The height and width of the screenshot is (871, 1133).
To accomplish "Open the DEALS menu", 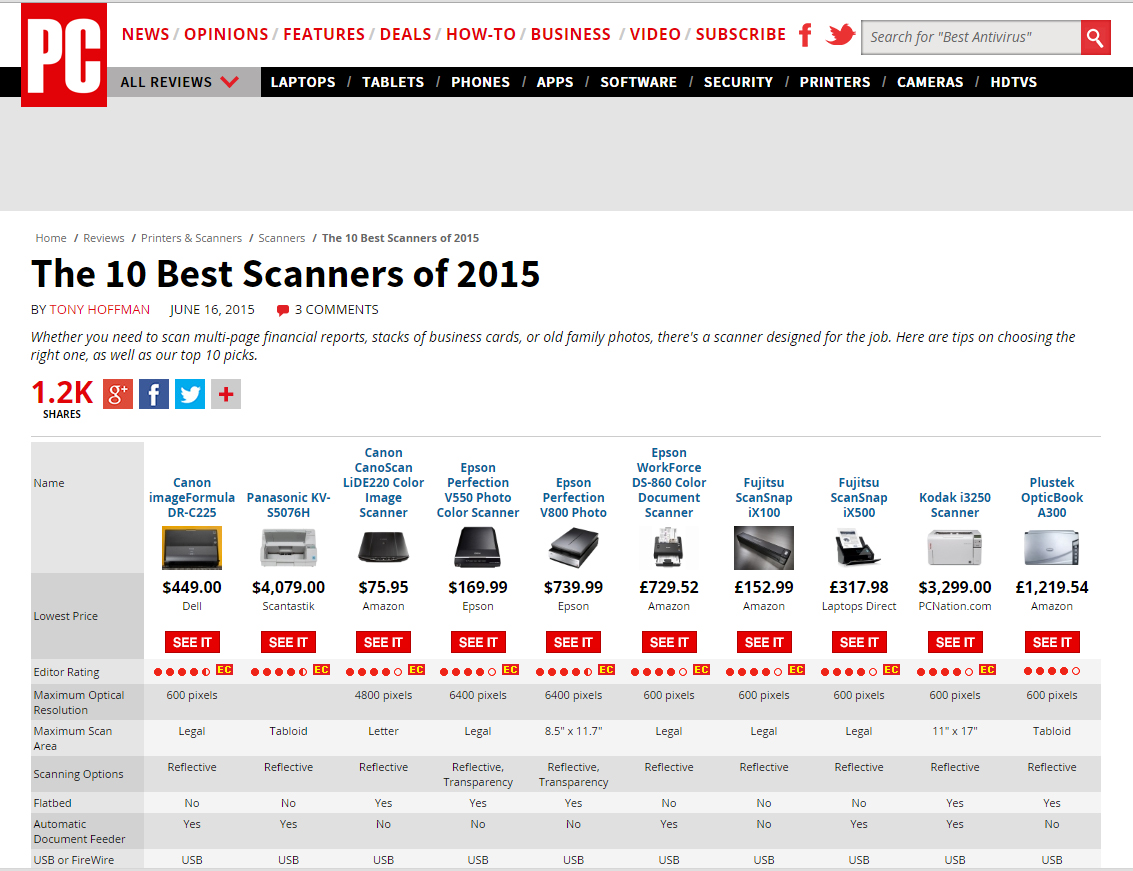I will click(x=405, y=34).
